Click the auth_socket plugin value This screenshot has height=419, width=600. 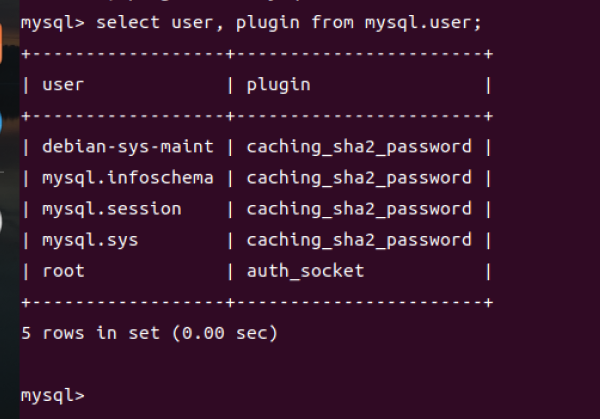click(305, 271)
